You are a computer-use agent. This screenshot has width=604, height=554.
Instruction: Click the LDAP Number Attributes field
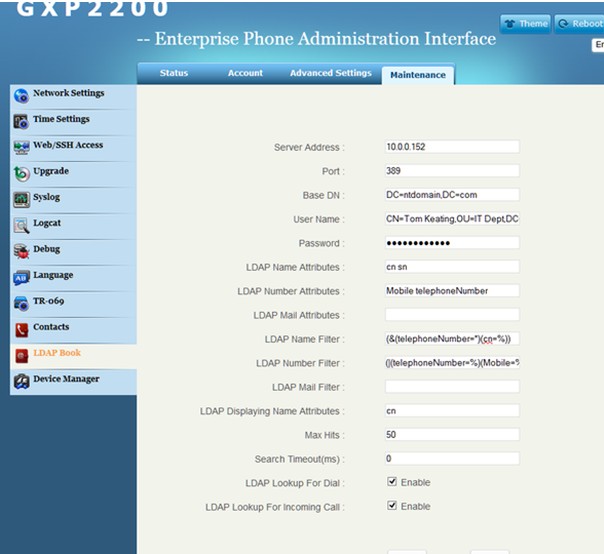452,290
